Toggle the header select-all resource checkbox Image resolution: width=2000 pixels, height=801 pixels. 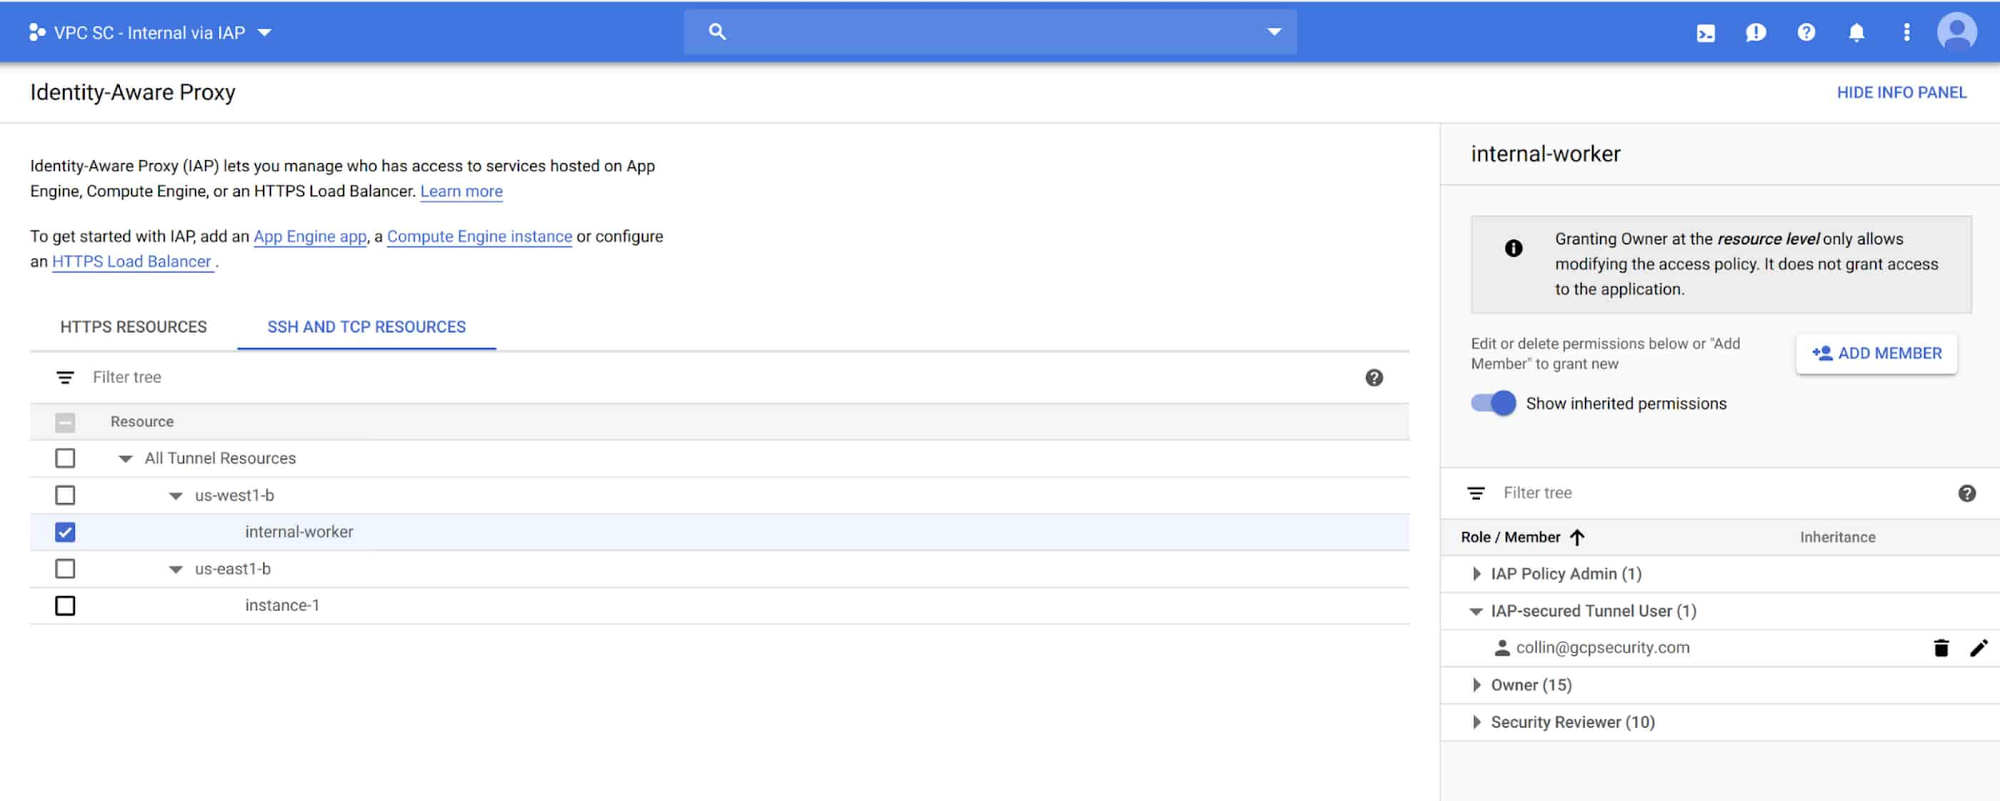pos(65,422)
